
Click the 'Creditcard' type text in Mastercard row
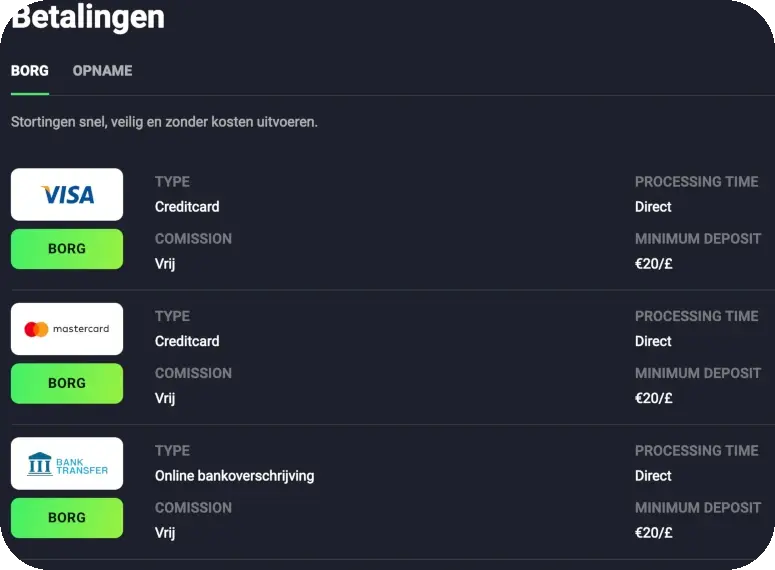tap(187, 341)
